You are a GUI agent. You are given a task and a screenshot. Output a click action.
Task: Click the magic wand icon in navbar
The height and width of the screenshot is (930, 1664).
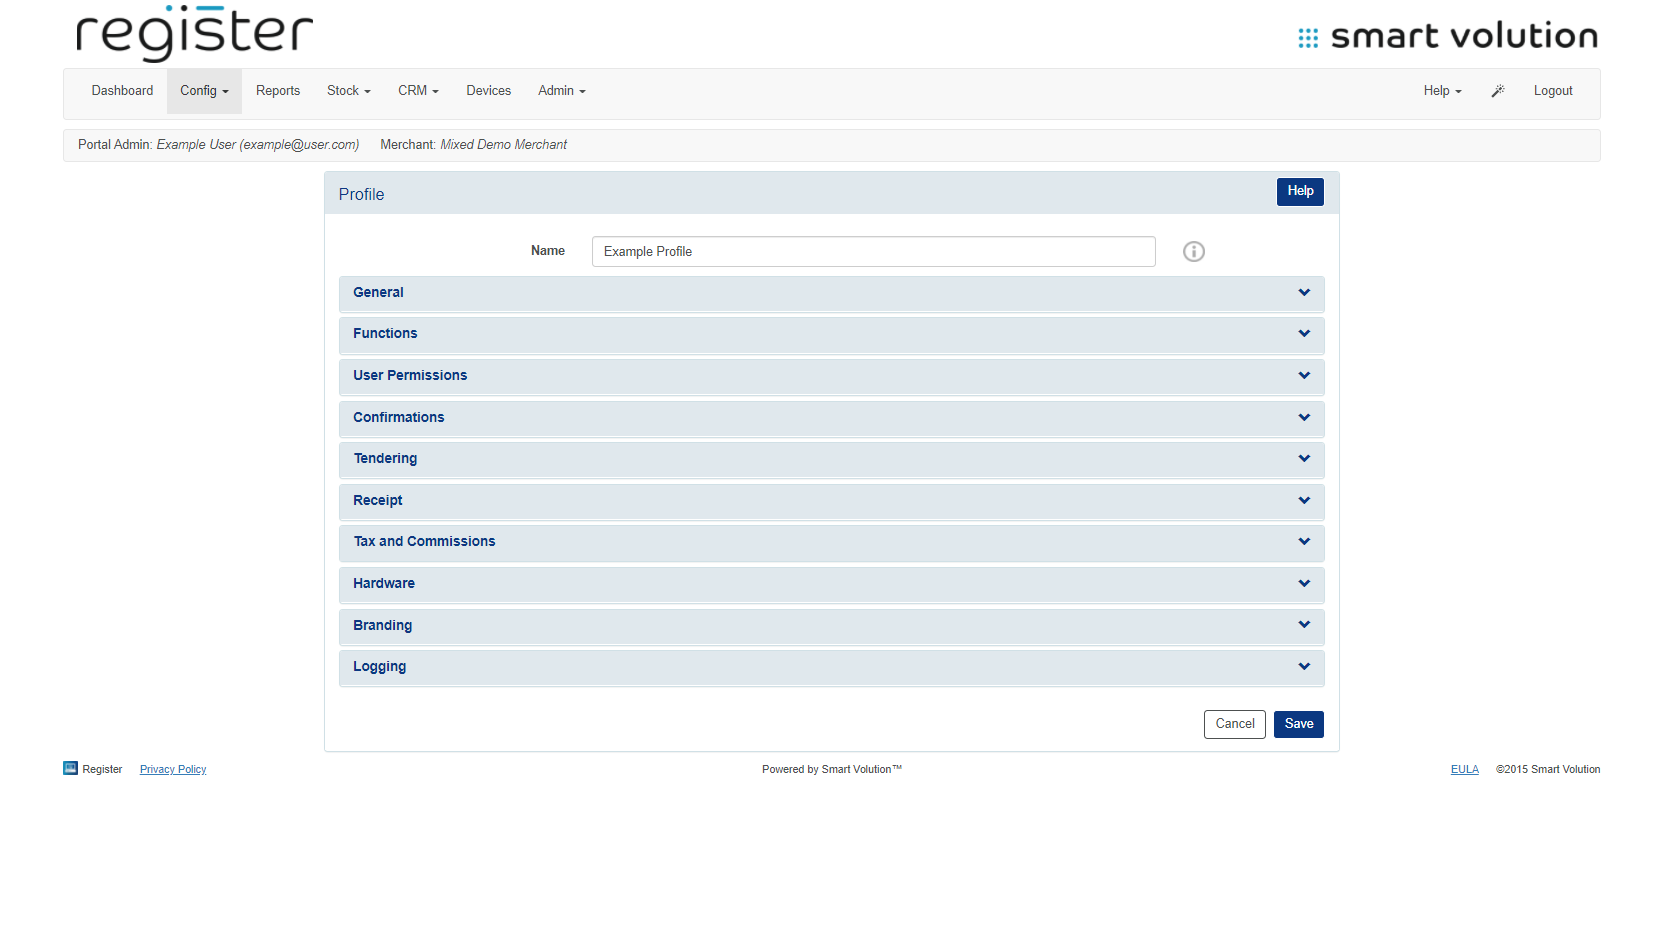[1497, 91]
